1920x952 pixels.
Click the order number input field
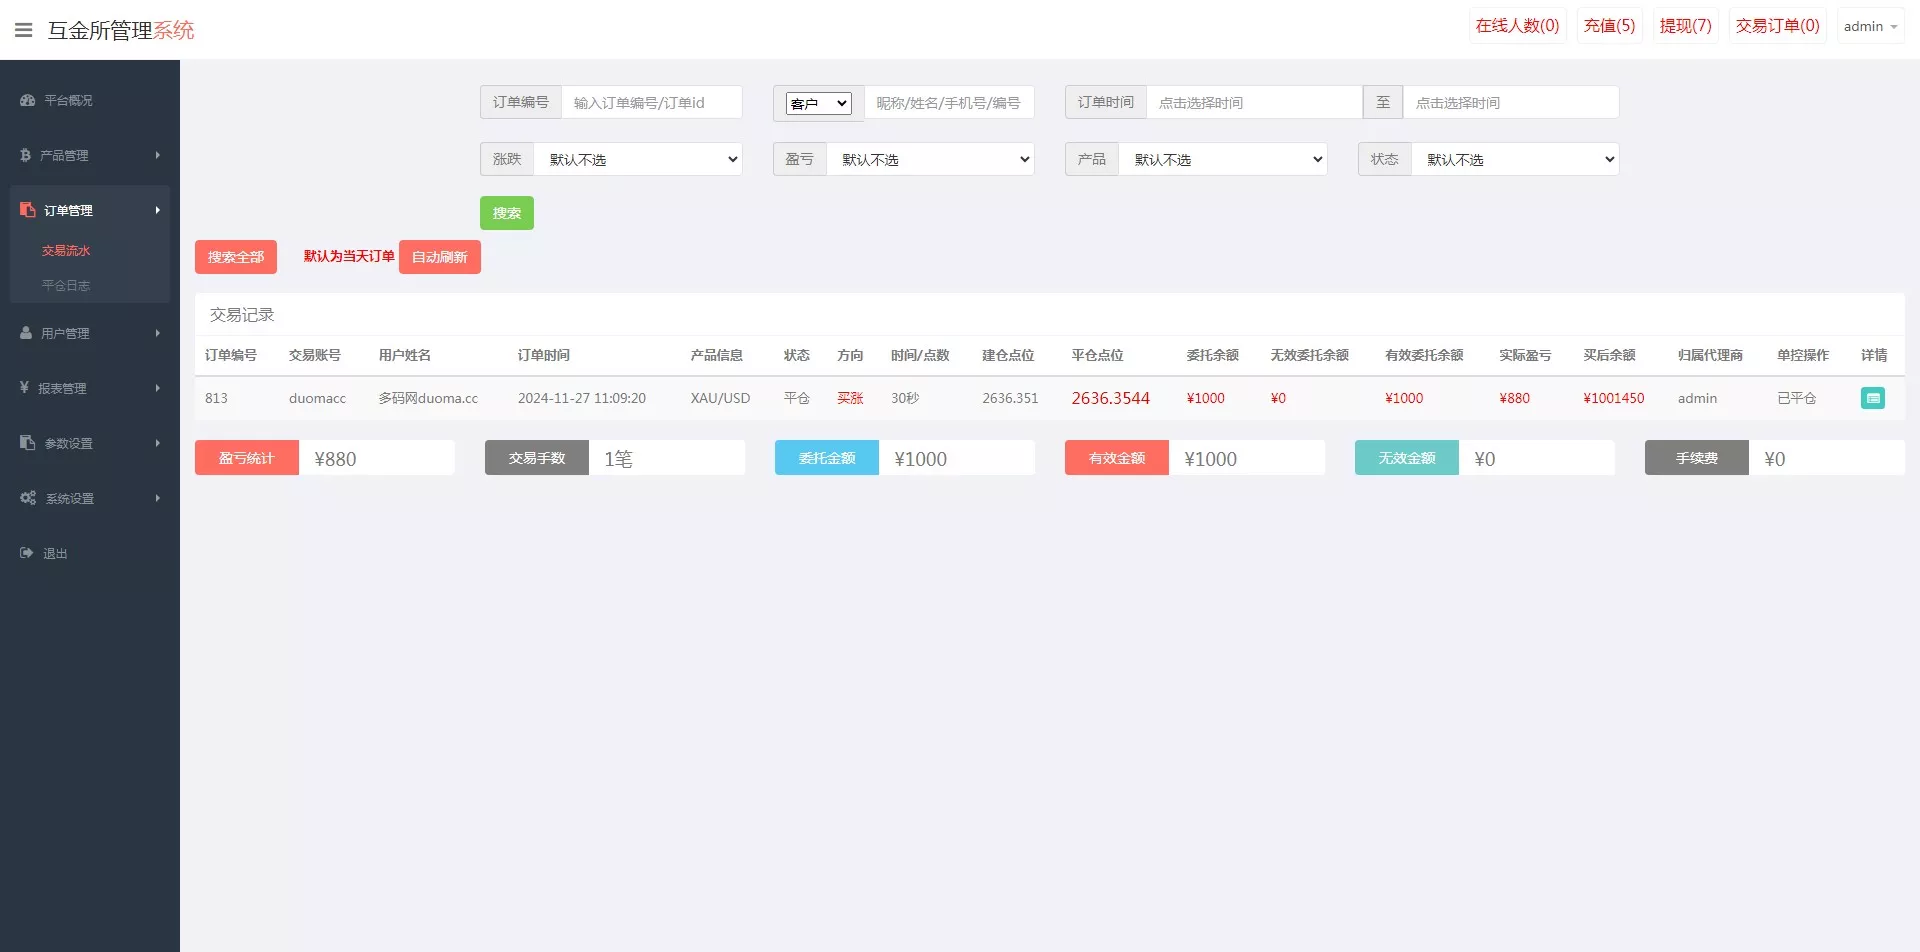[651, 102]
